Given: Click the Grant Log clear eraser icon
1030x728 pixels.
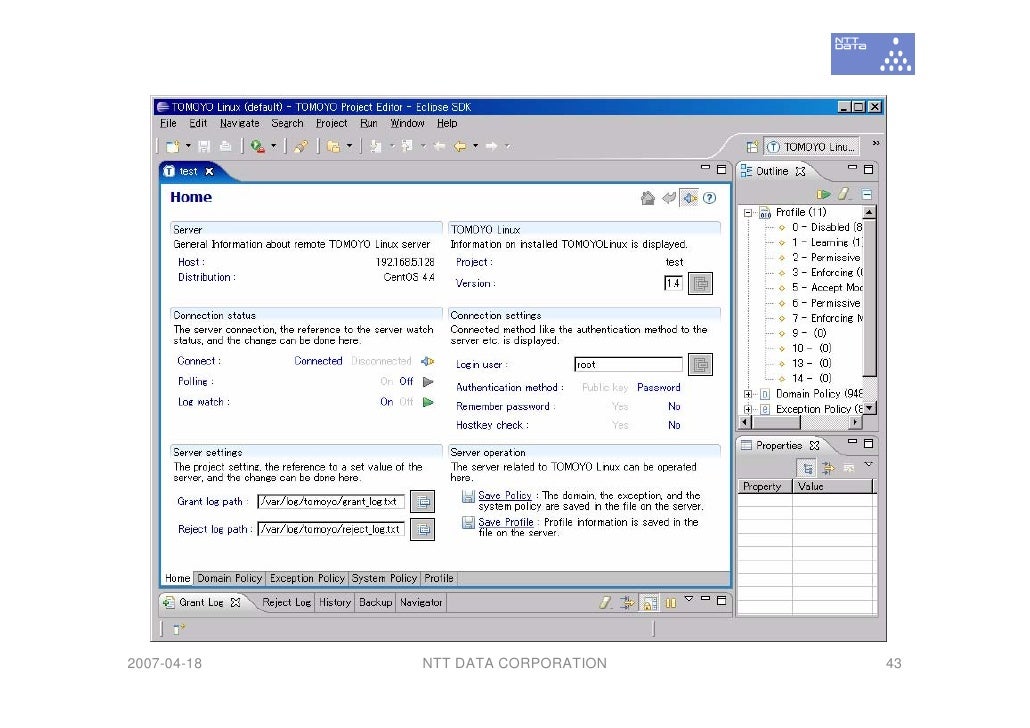Looking at the screenshot, I should [x=605, y=603].
